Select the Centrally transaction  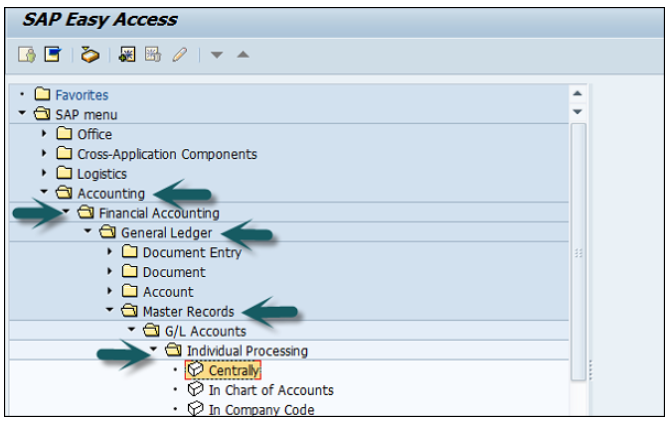pos(234,371)
